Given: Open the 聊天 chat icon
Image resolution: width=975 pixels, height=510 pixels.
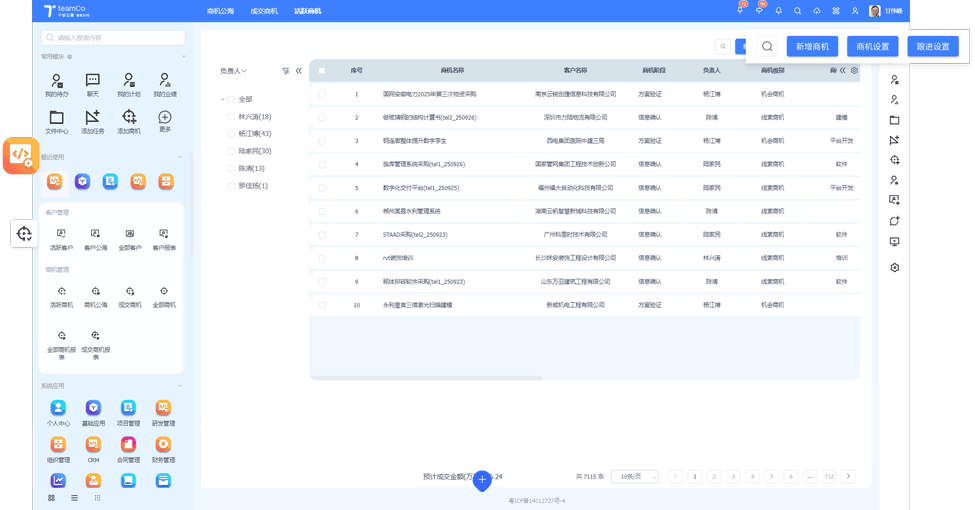Looking at the screenshot, I should pos(93,81).
